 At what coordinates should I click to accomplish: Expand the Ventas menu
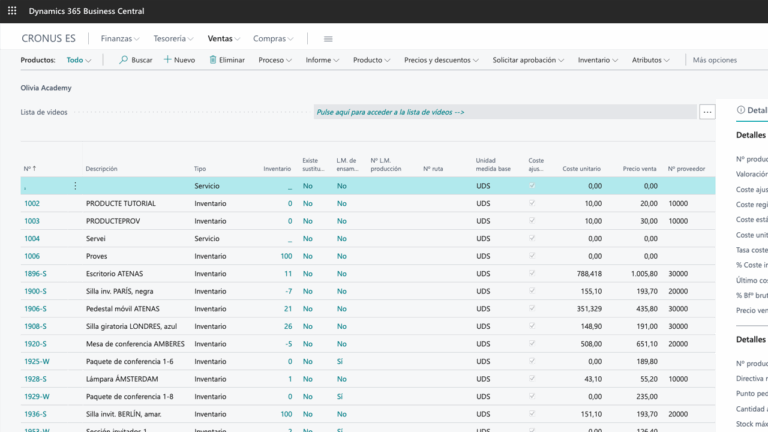coord(223,38)
